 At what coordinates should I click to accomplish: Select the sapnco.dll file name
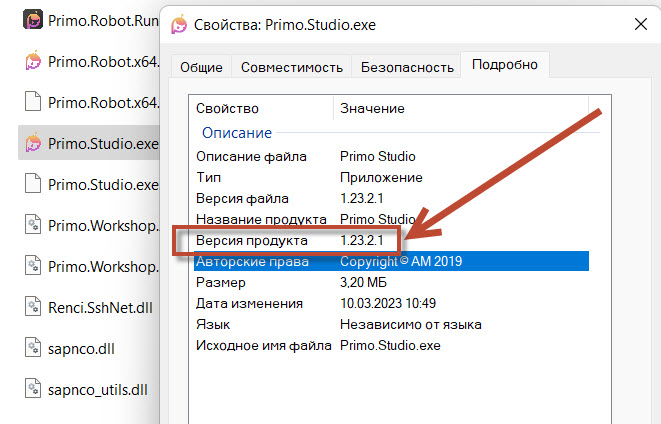coord(81,349)
